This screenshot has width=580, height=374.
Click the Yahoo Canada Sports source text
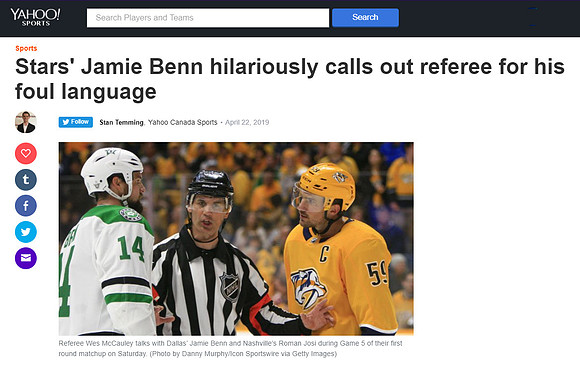[183, 122]
